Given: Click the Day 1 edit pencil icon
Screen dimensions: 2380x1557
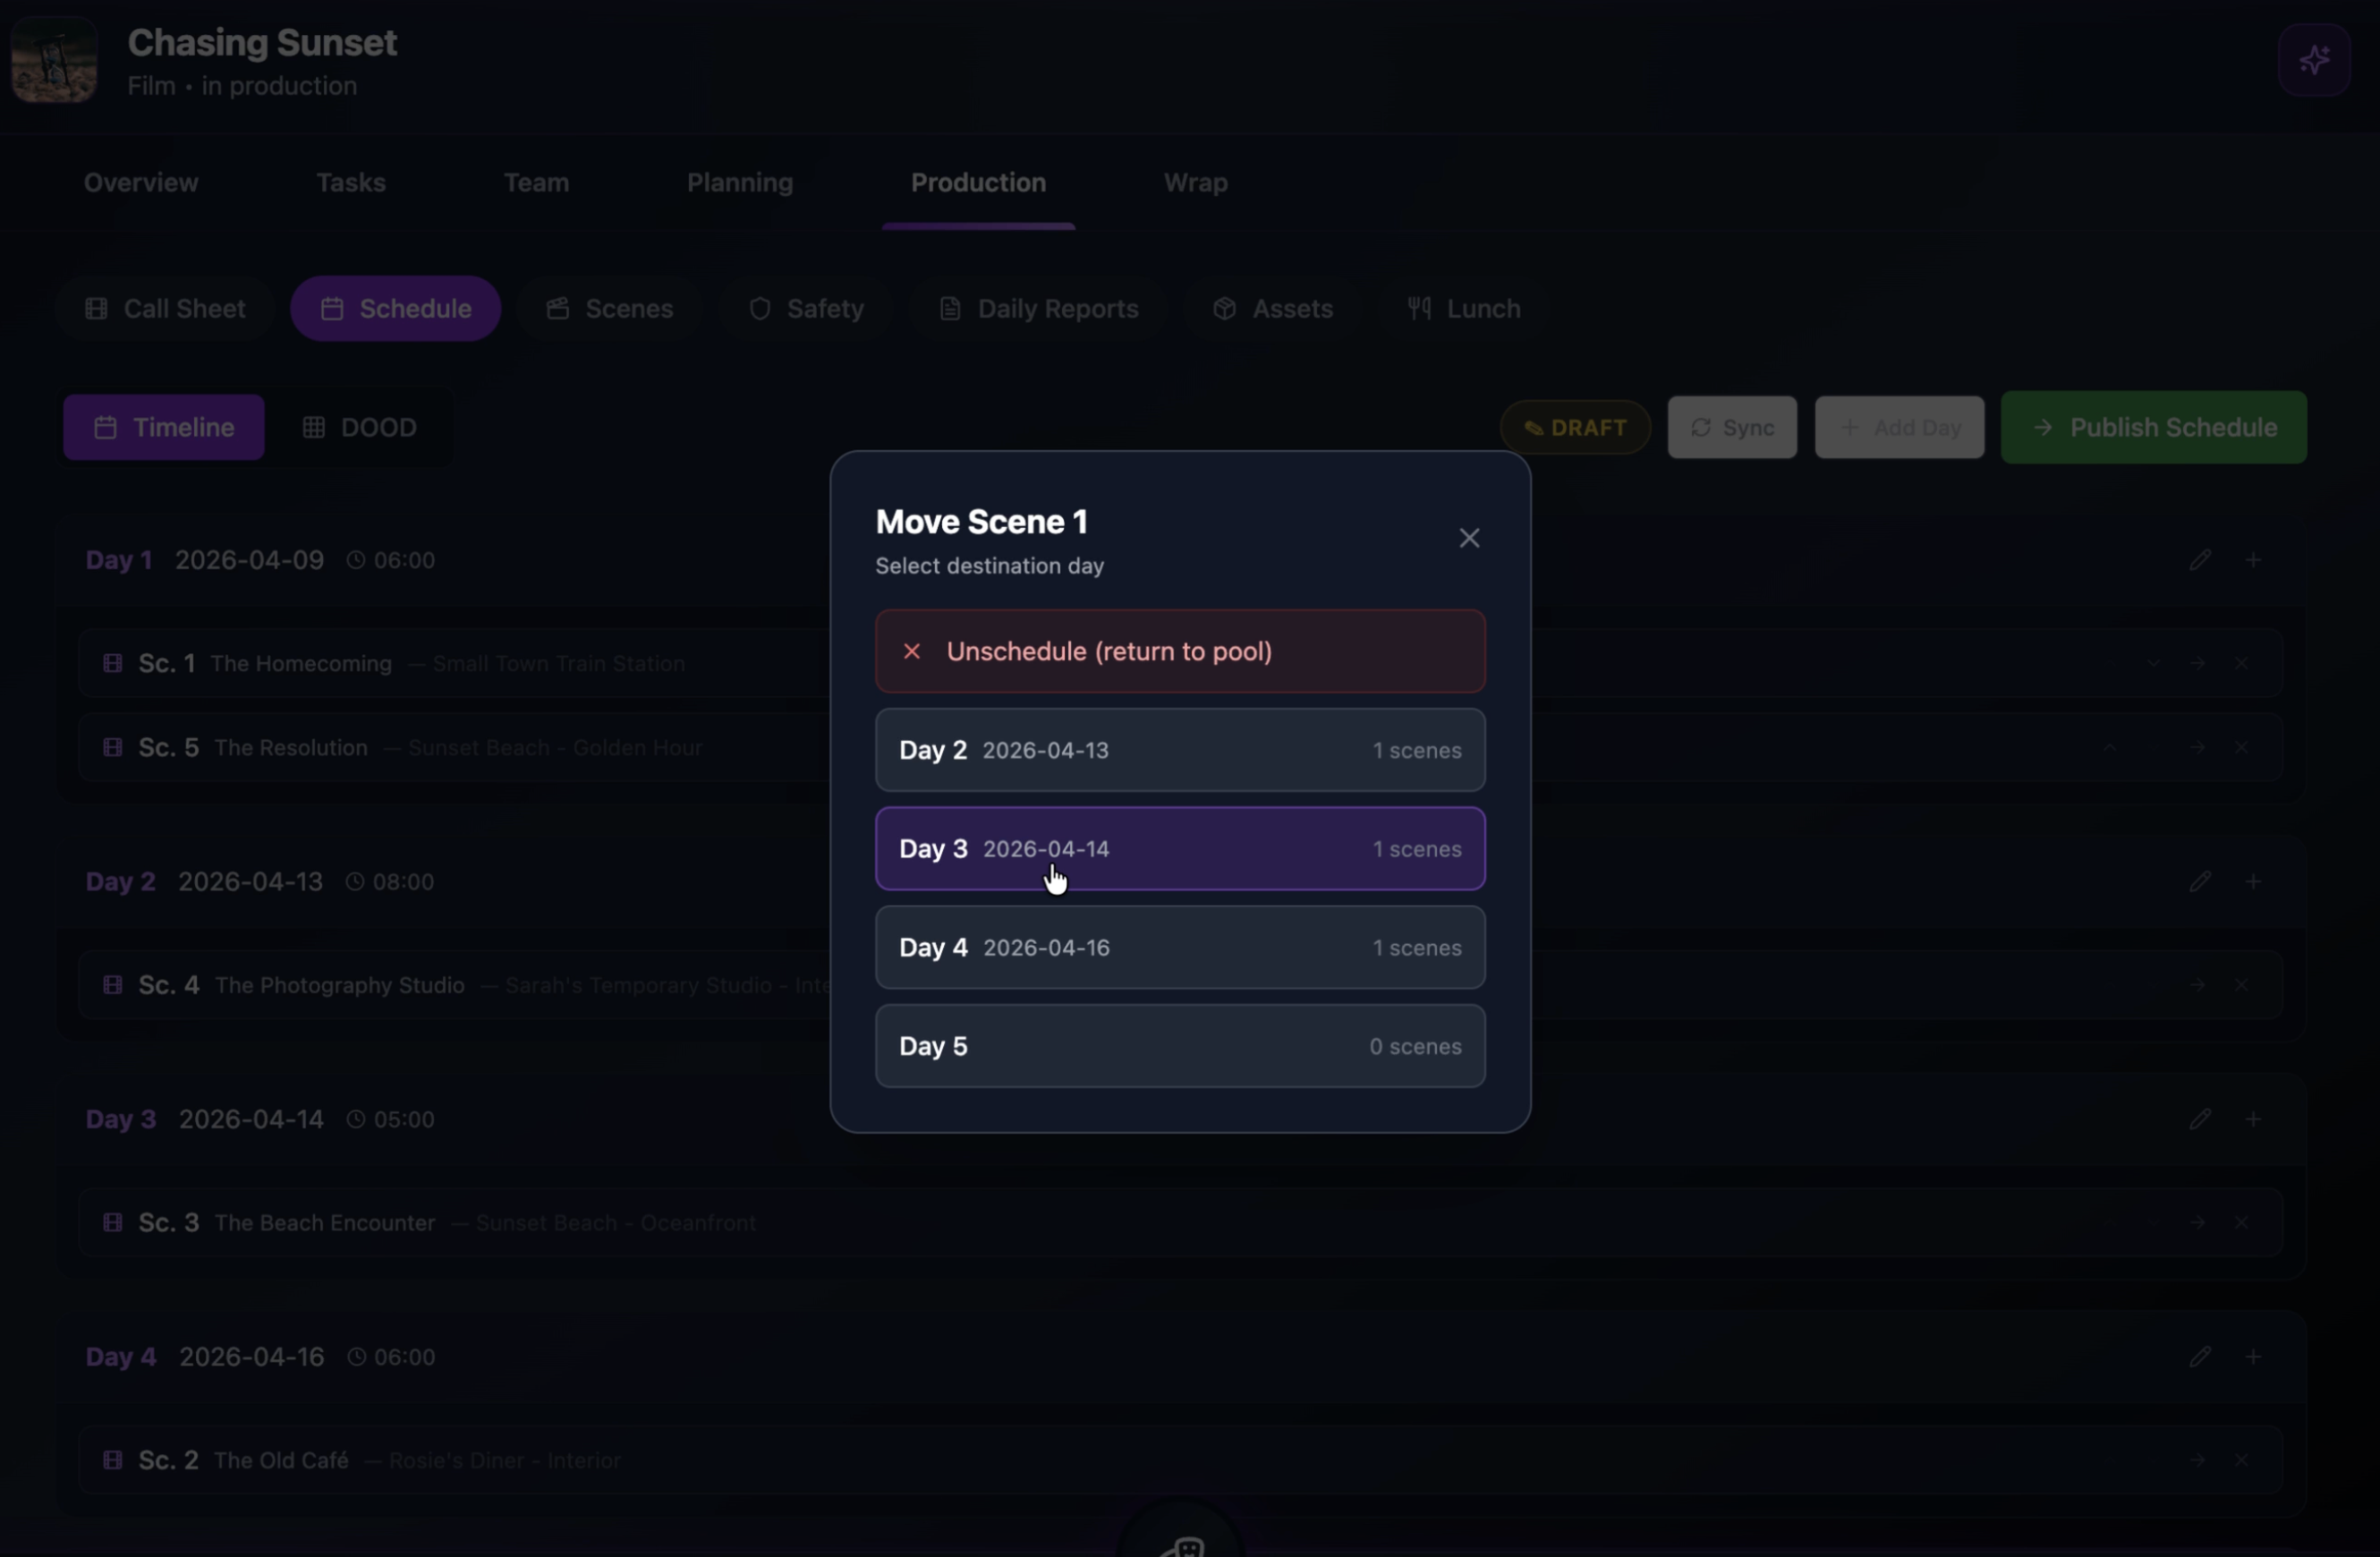Looking at the screenshot, I should coord(2199,560).
